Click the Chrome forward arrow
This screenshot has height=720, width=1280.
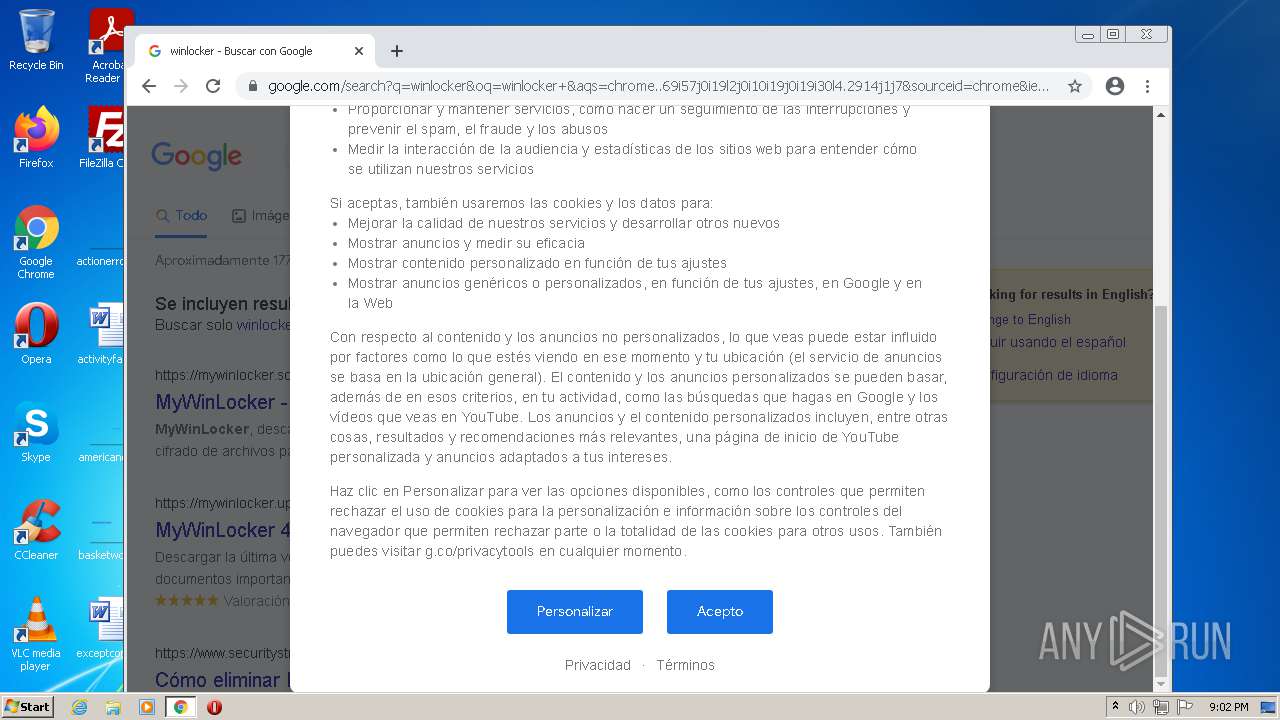click(181, 86)
